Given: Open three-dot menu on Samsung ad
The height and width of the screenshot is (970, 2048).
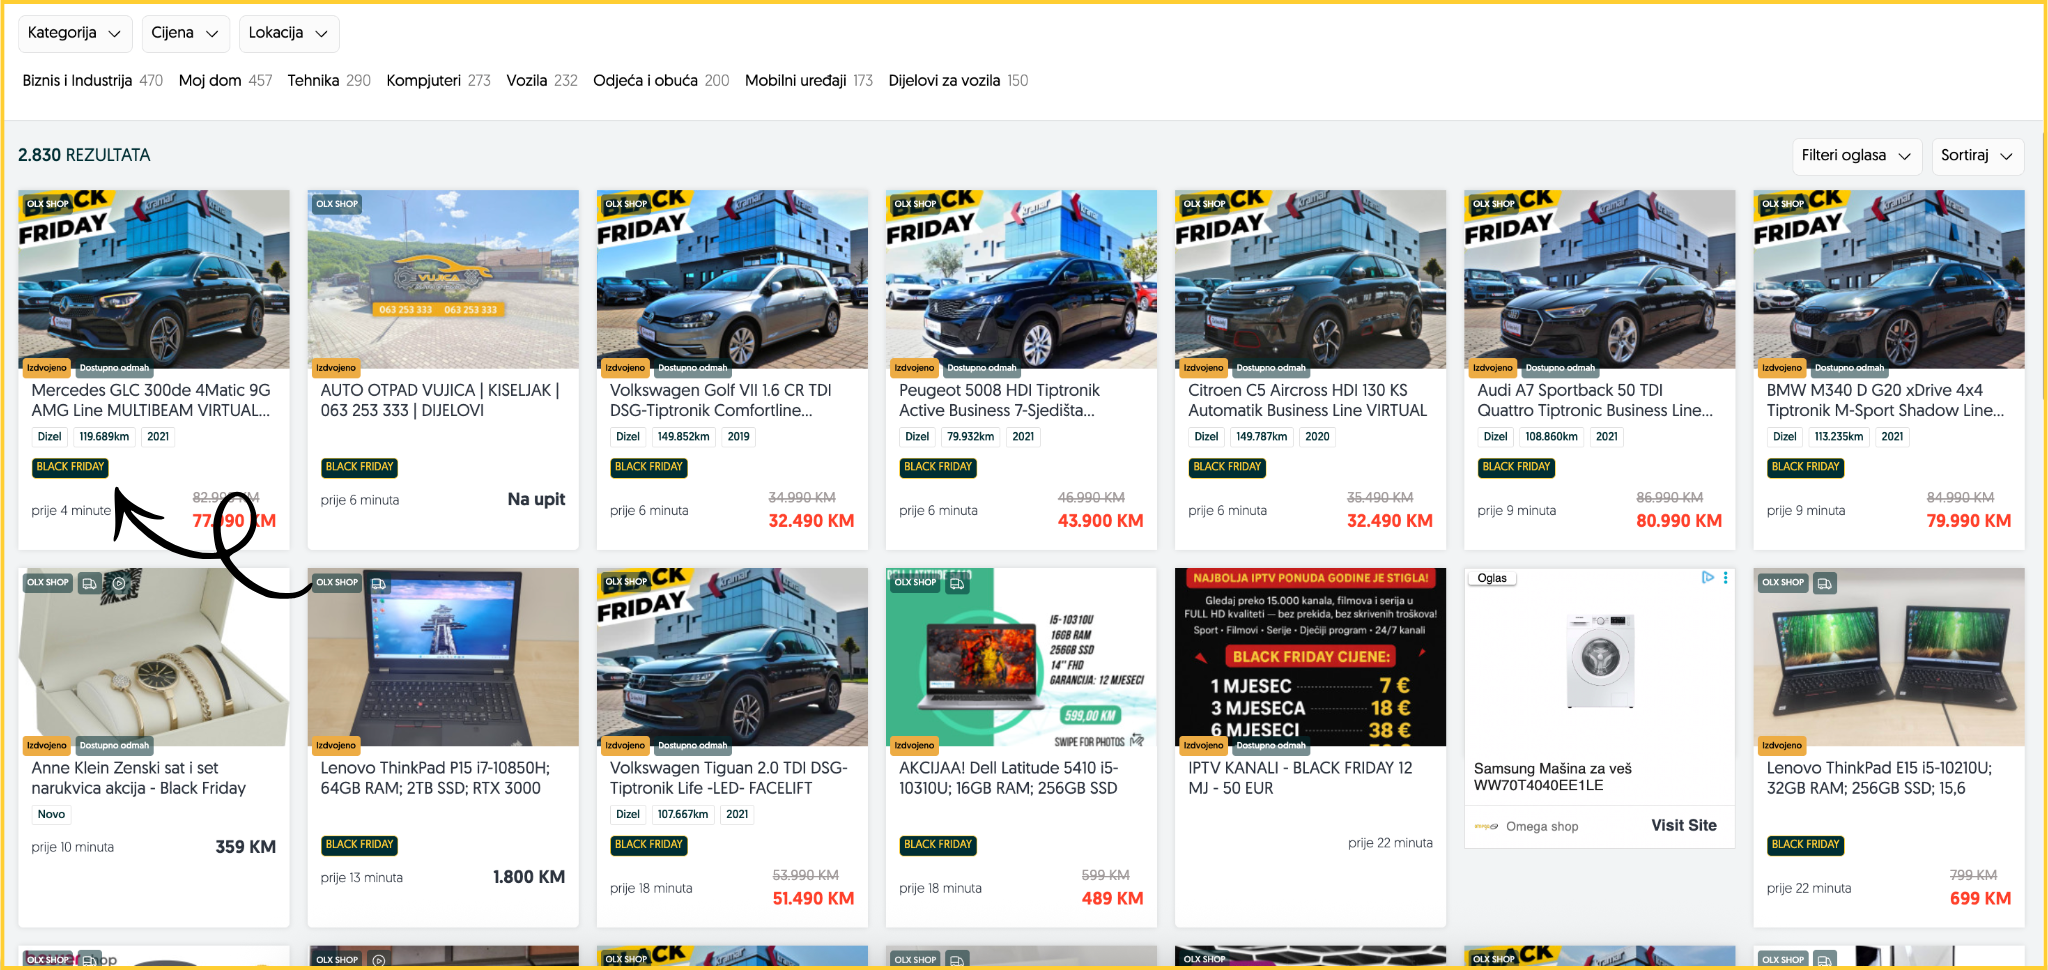Looking at the screenshot, I should (1725, 578).
